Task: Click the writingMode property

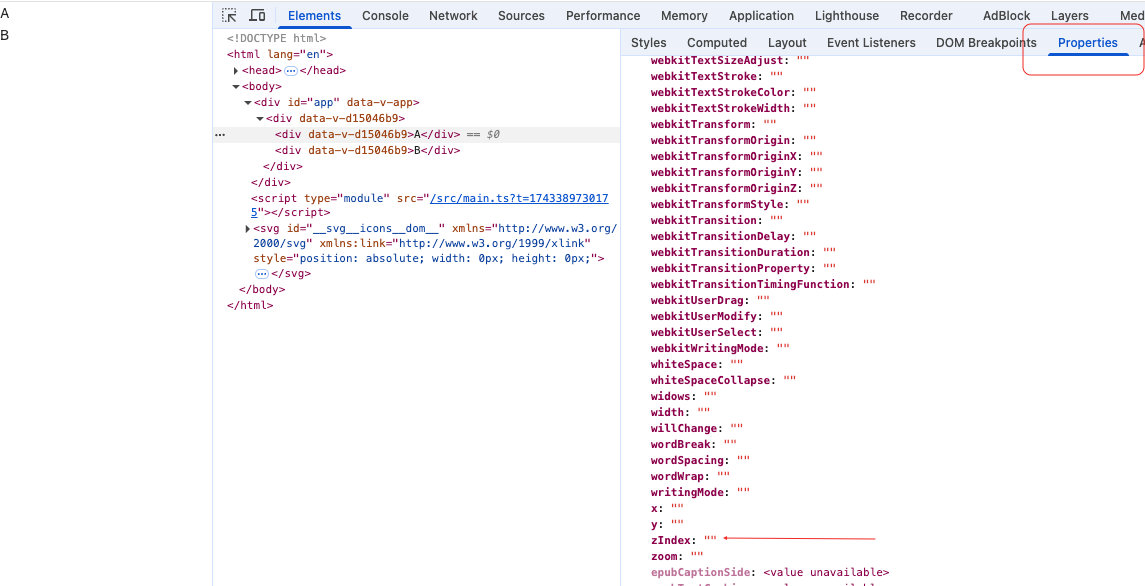Action: tap(700, 492)
